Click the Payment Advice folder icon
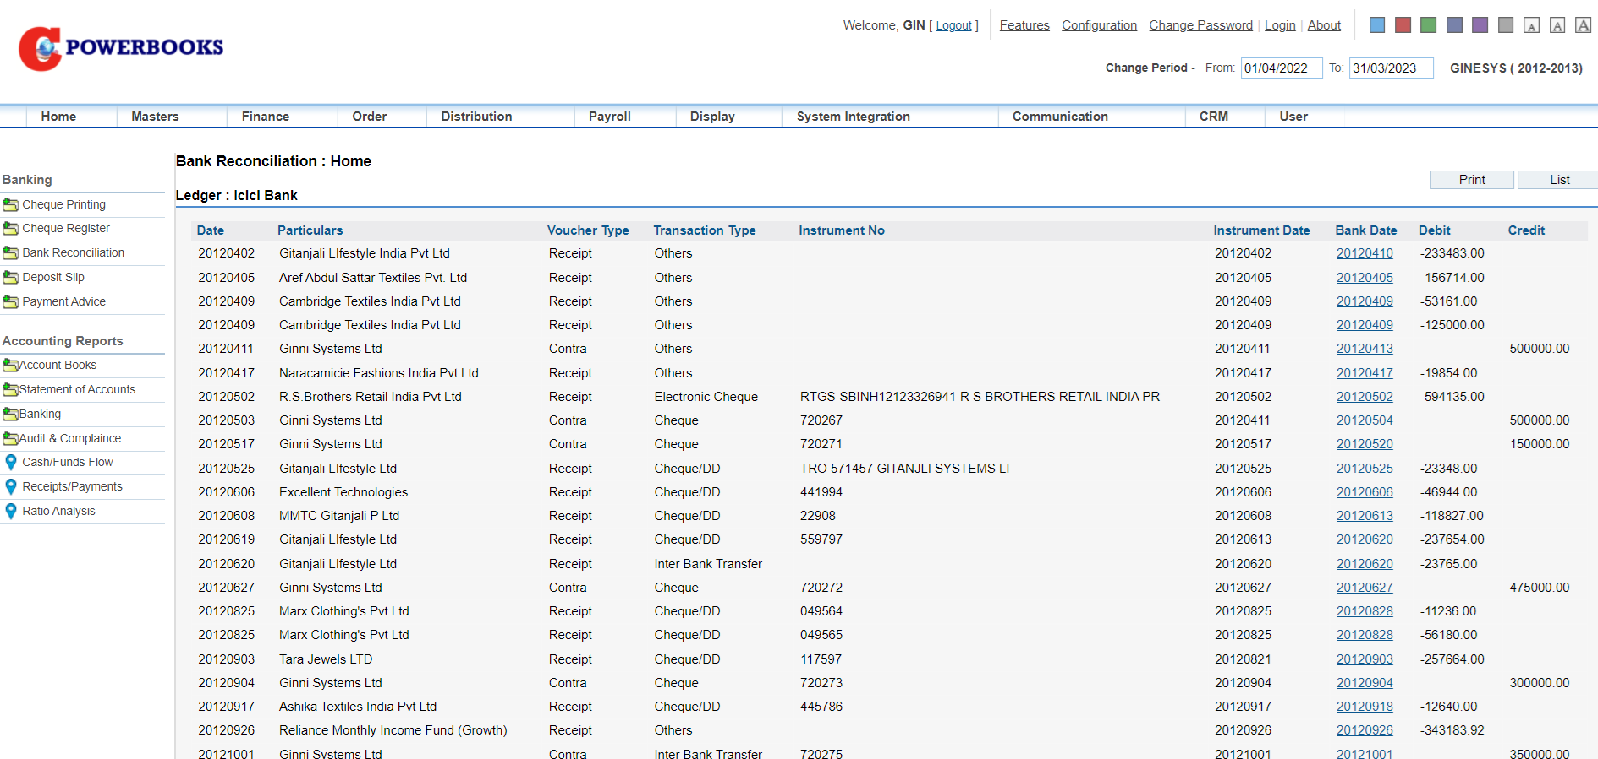The height and width of the screenshot is (759, 1598). pos(11,302)
